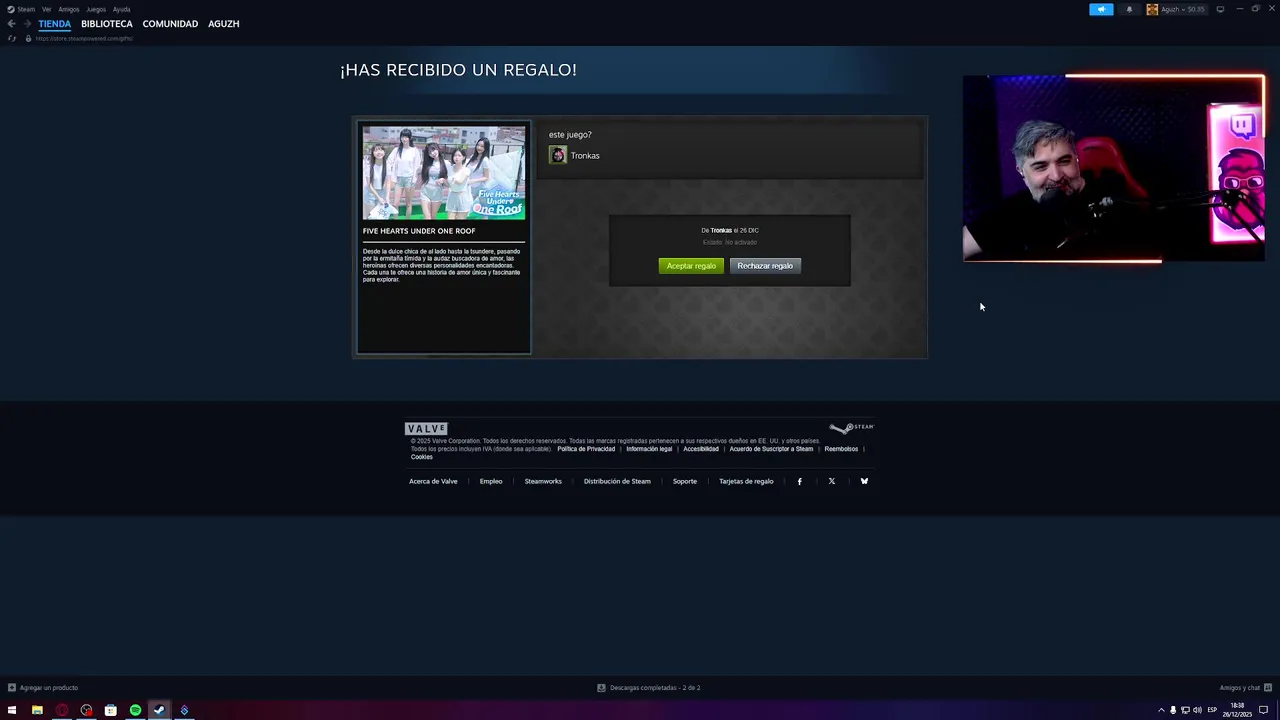Open the AGUZH profile tab
Viewport: 1280px width, 720px height.
point(223,23)
